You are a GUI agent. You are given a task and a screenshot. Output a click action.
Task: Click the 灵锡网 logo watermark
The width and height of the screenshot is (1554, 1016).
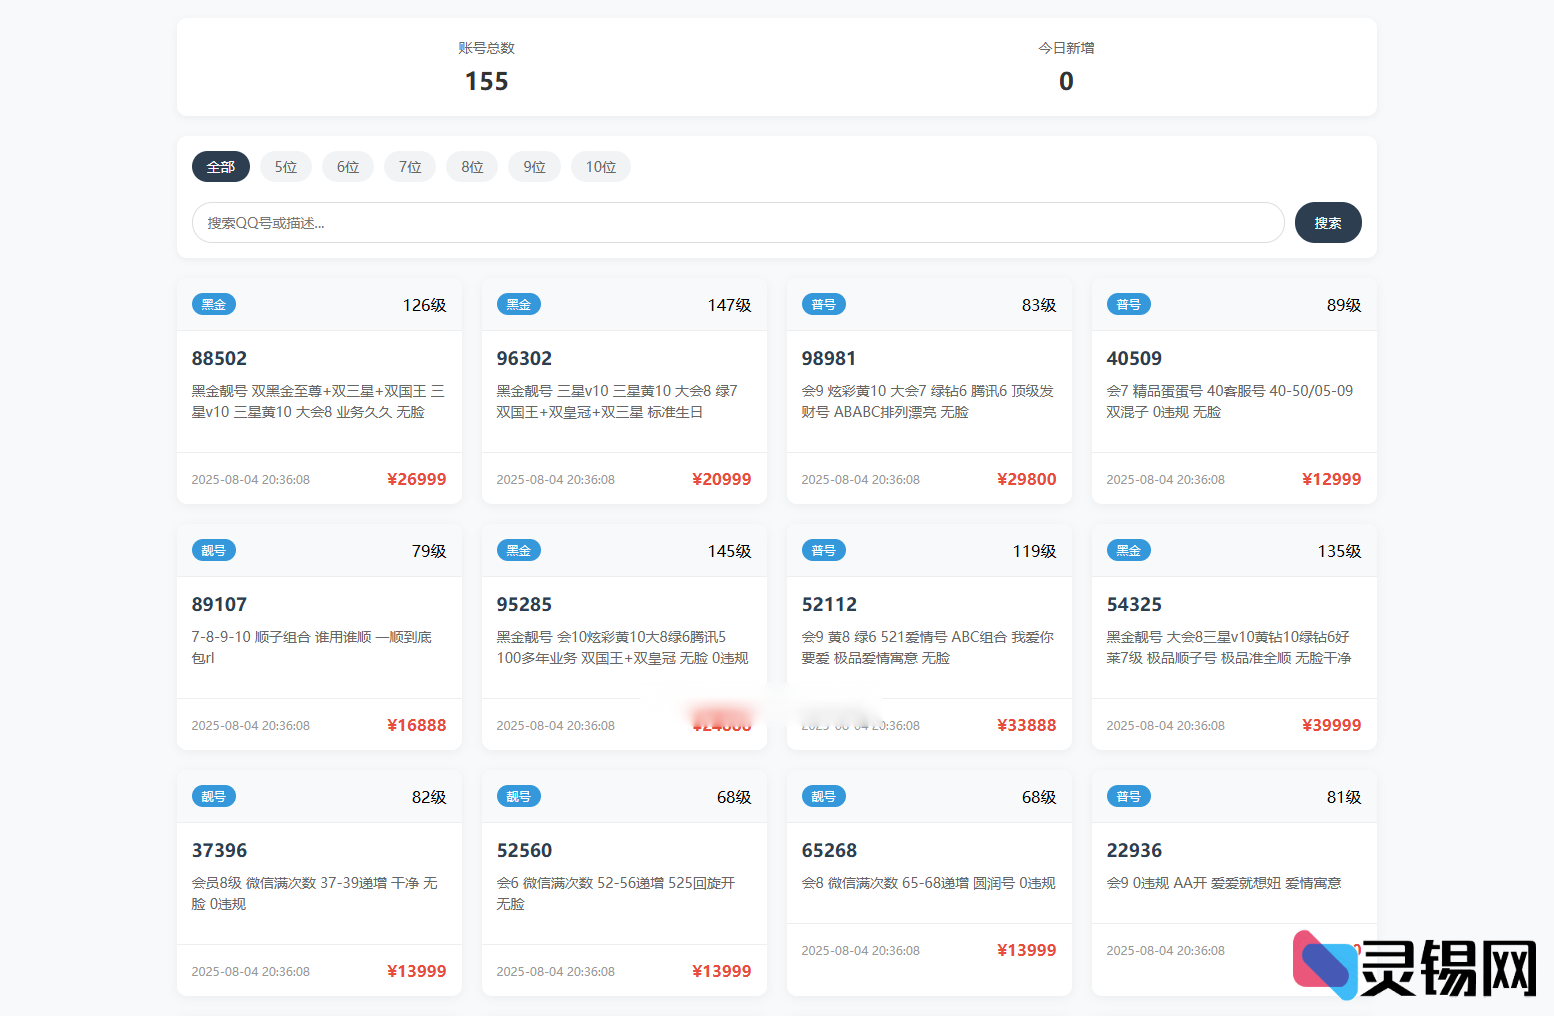pos(1414,966)
